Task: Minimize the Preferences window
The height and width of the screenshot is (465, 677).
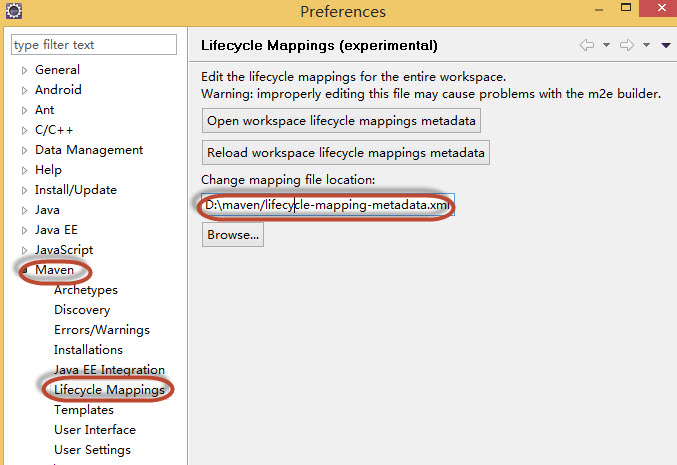Action: pos(599,9)
